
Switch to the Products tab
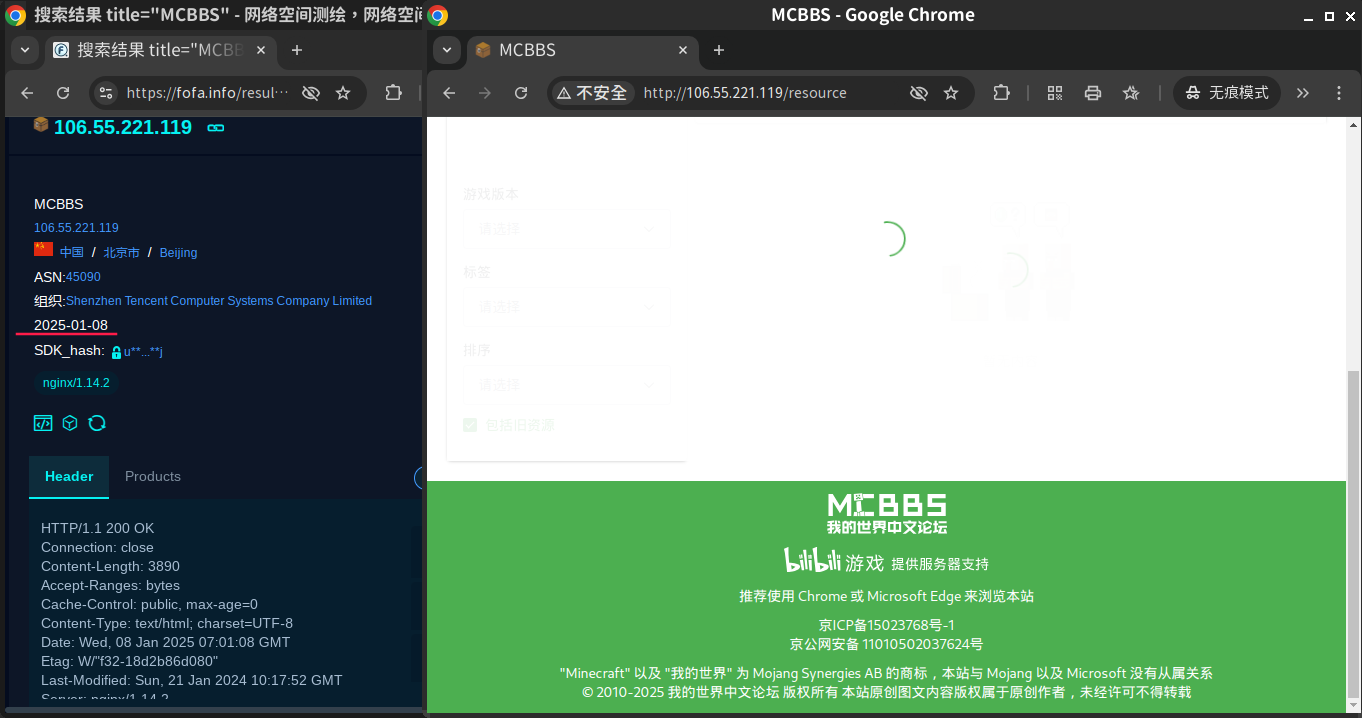point(153,477)
